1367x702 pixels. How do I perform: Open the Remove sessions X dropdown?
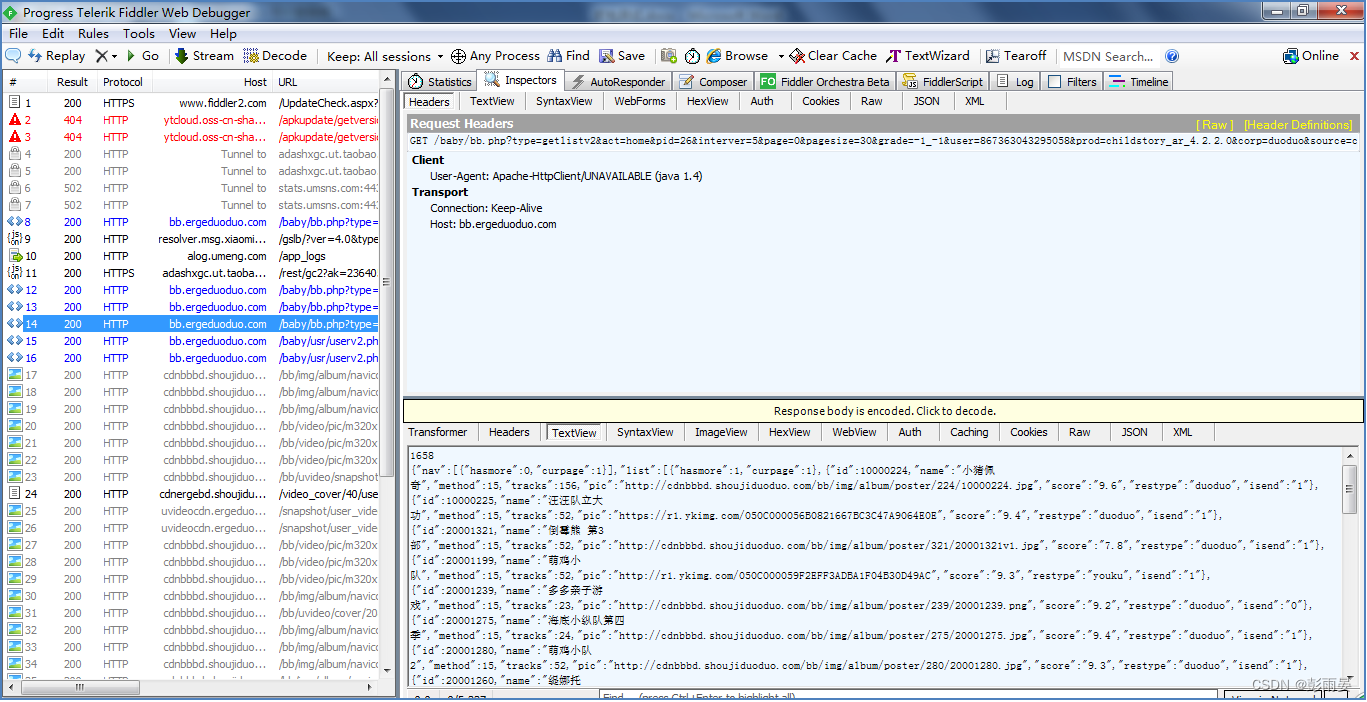[x=107, y=56]
